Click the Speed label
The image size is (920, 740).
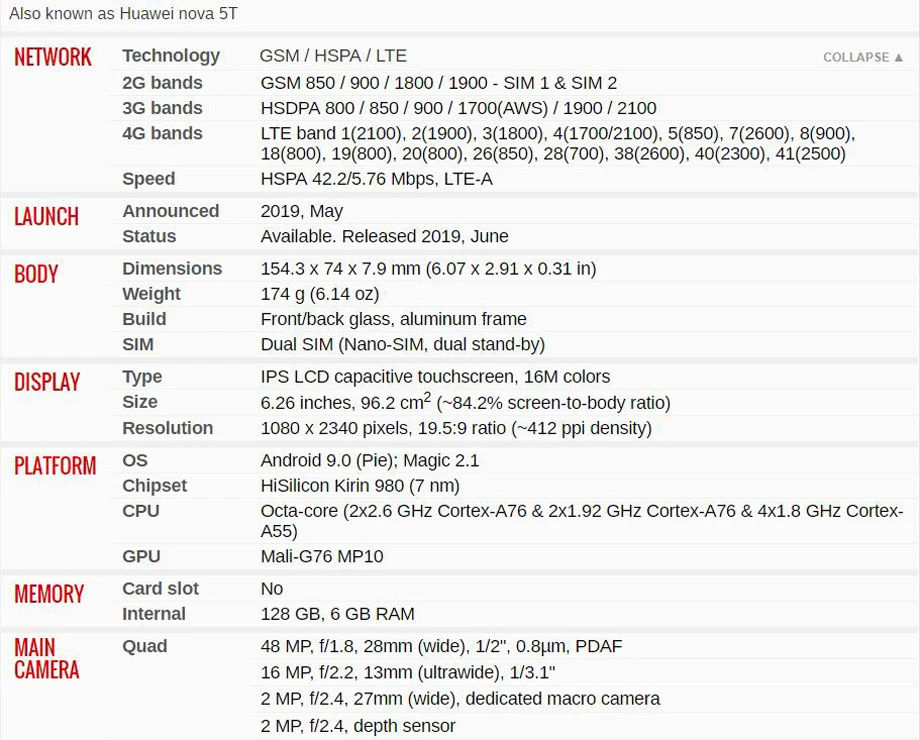(x=148, y=178)
